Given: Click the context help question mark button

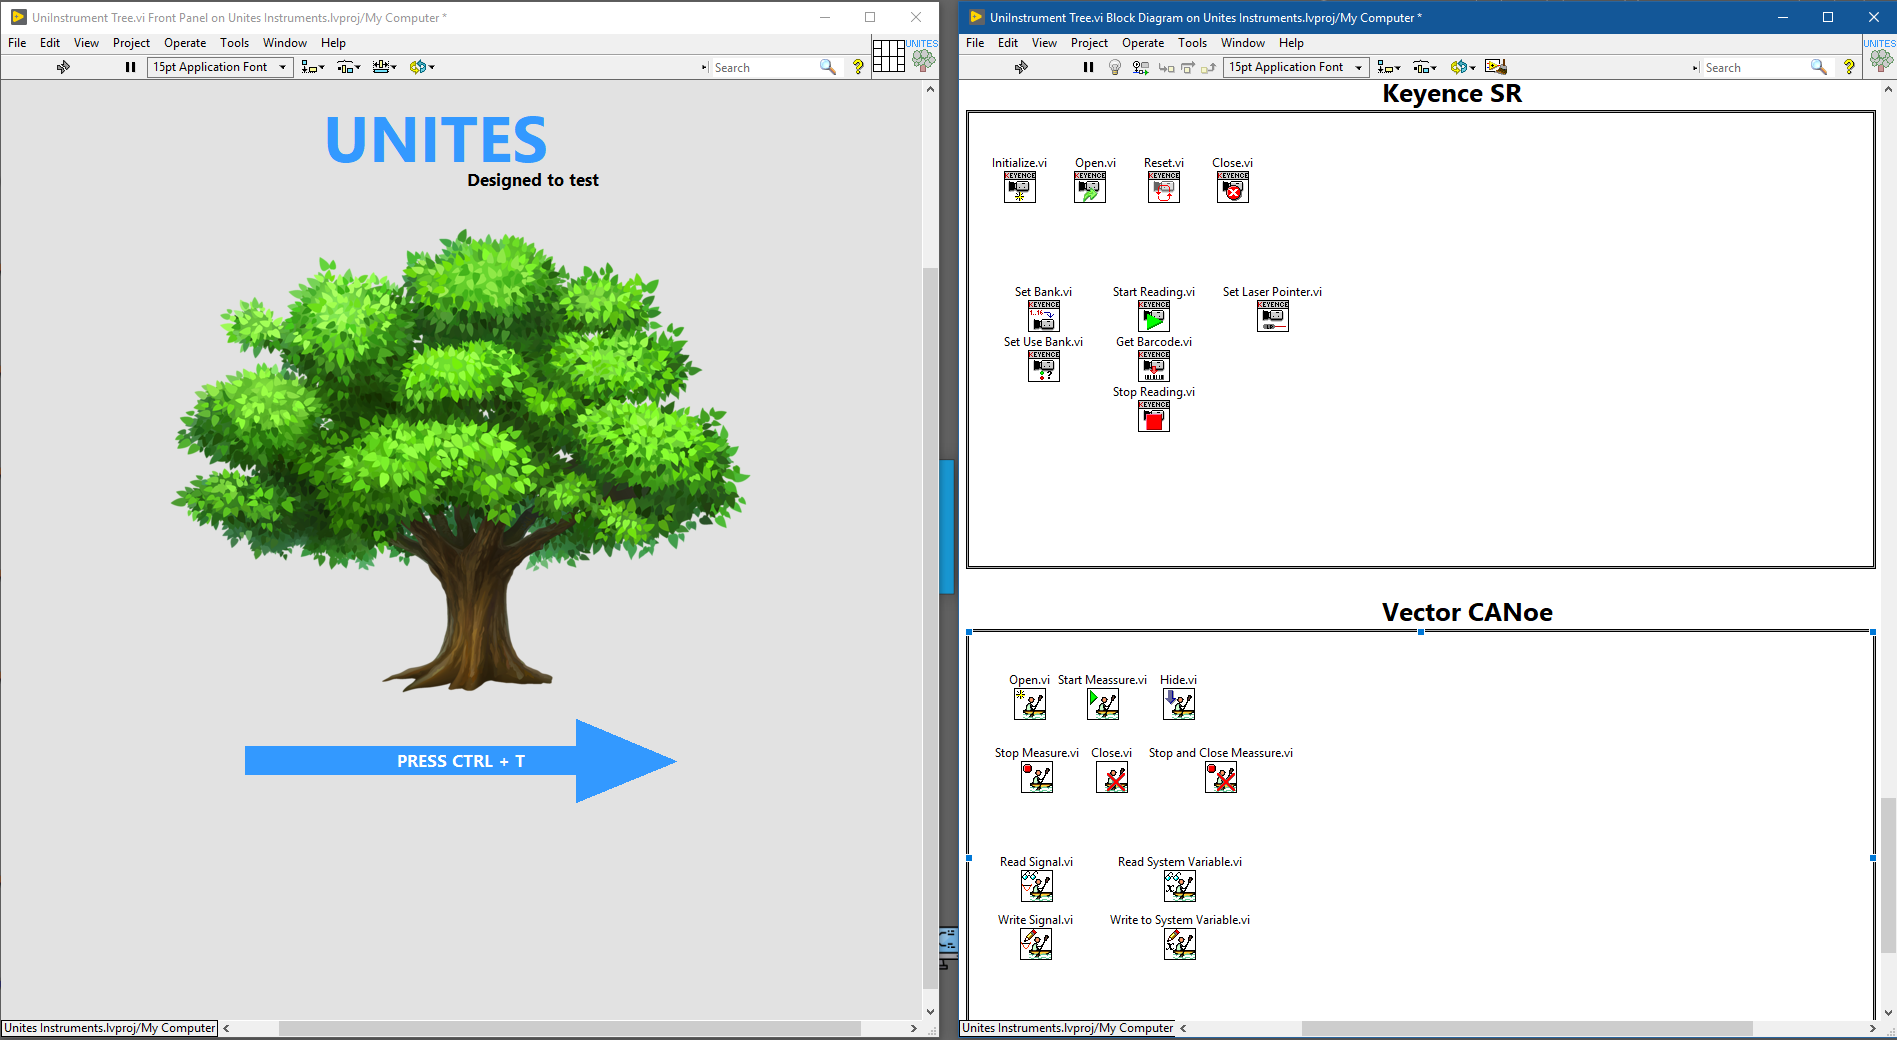Looking at the screenshot, I should pyautogui.click(x=1849, y=67).
